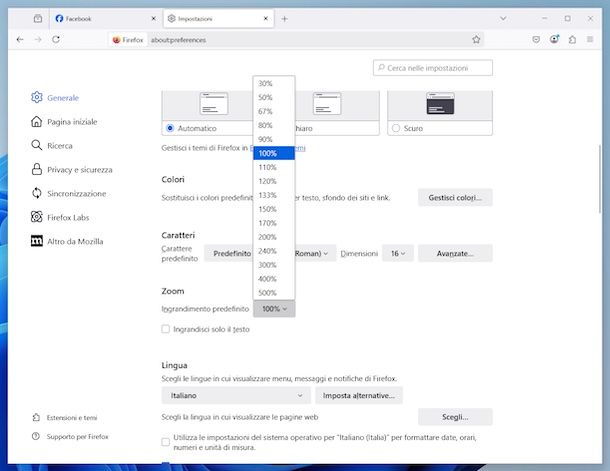The width and height of the screenshot is (610, 471).
Task: Open Altro da Mozilla section
Action: point(67,241)
